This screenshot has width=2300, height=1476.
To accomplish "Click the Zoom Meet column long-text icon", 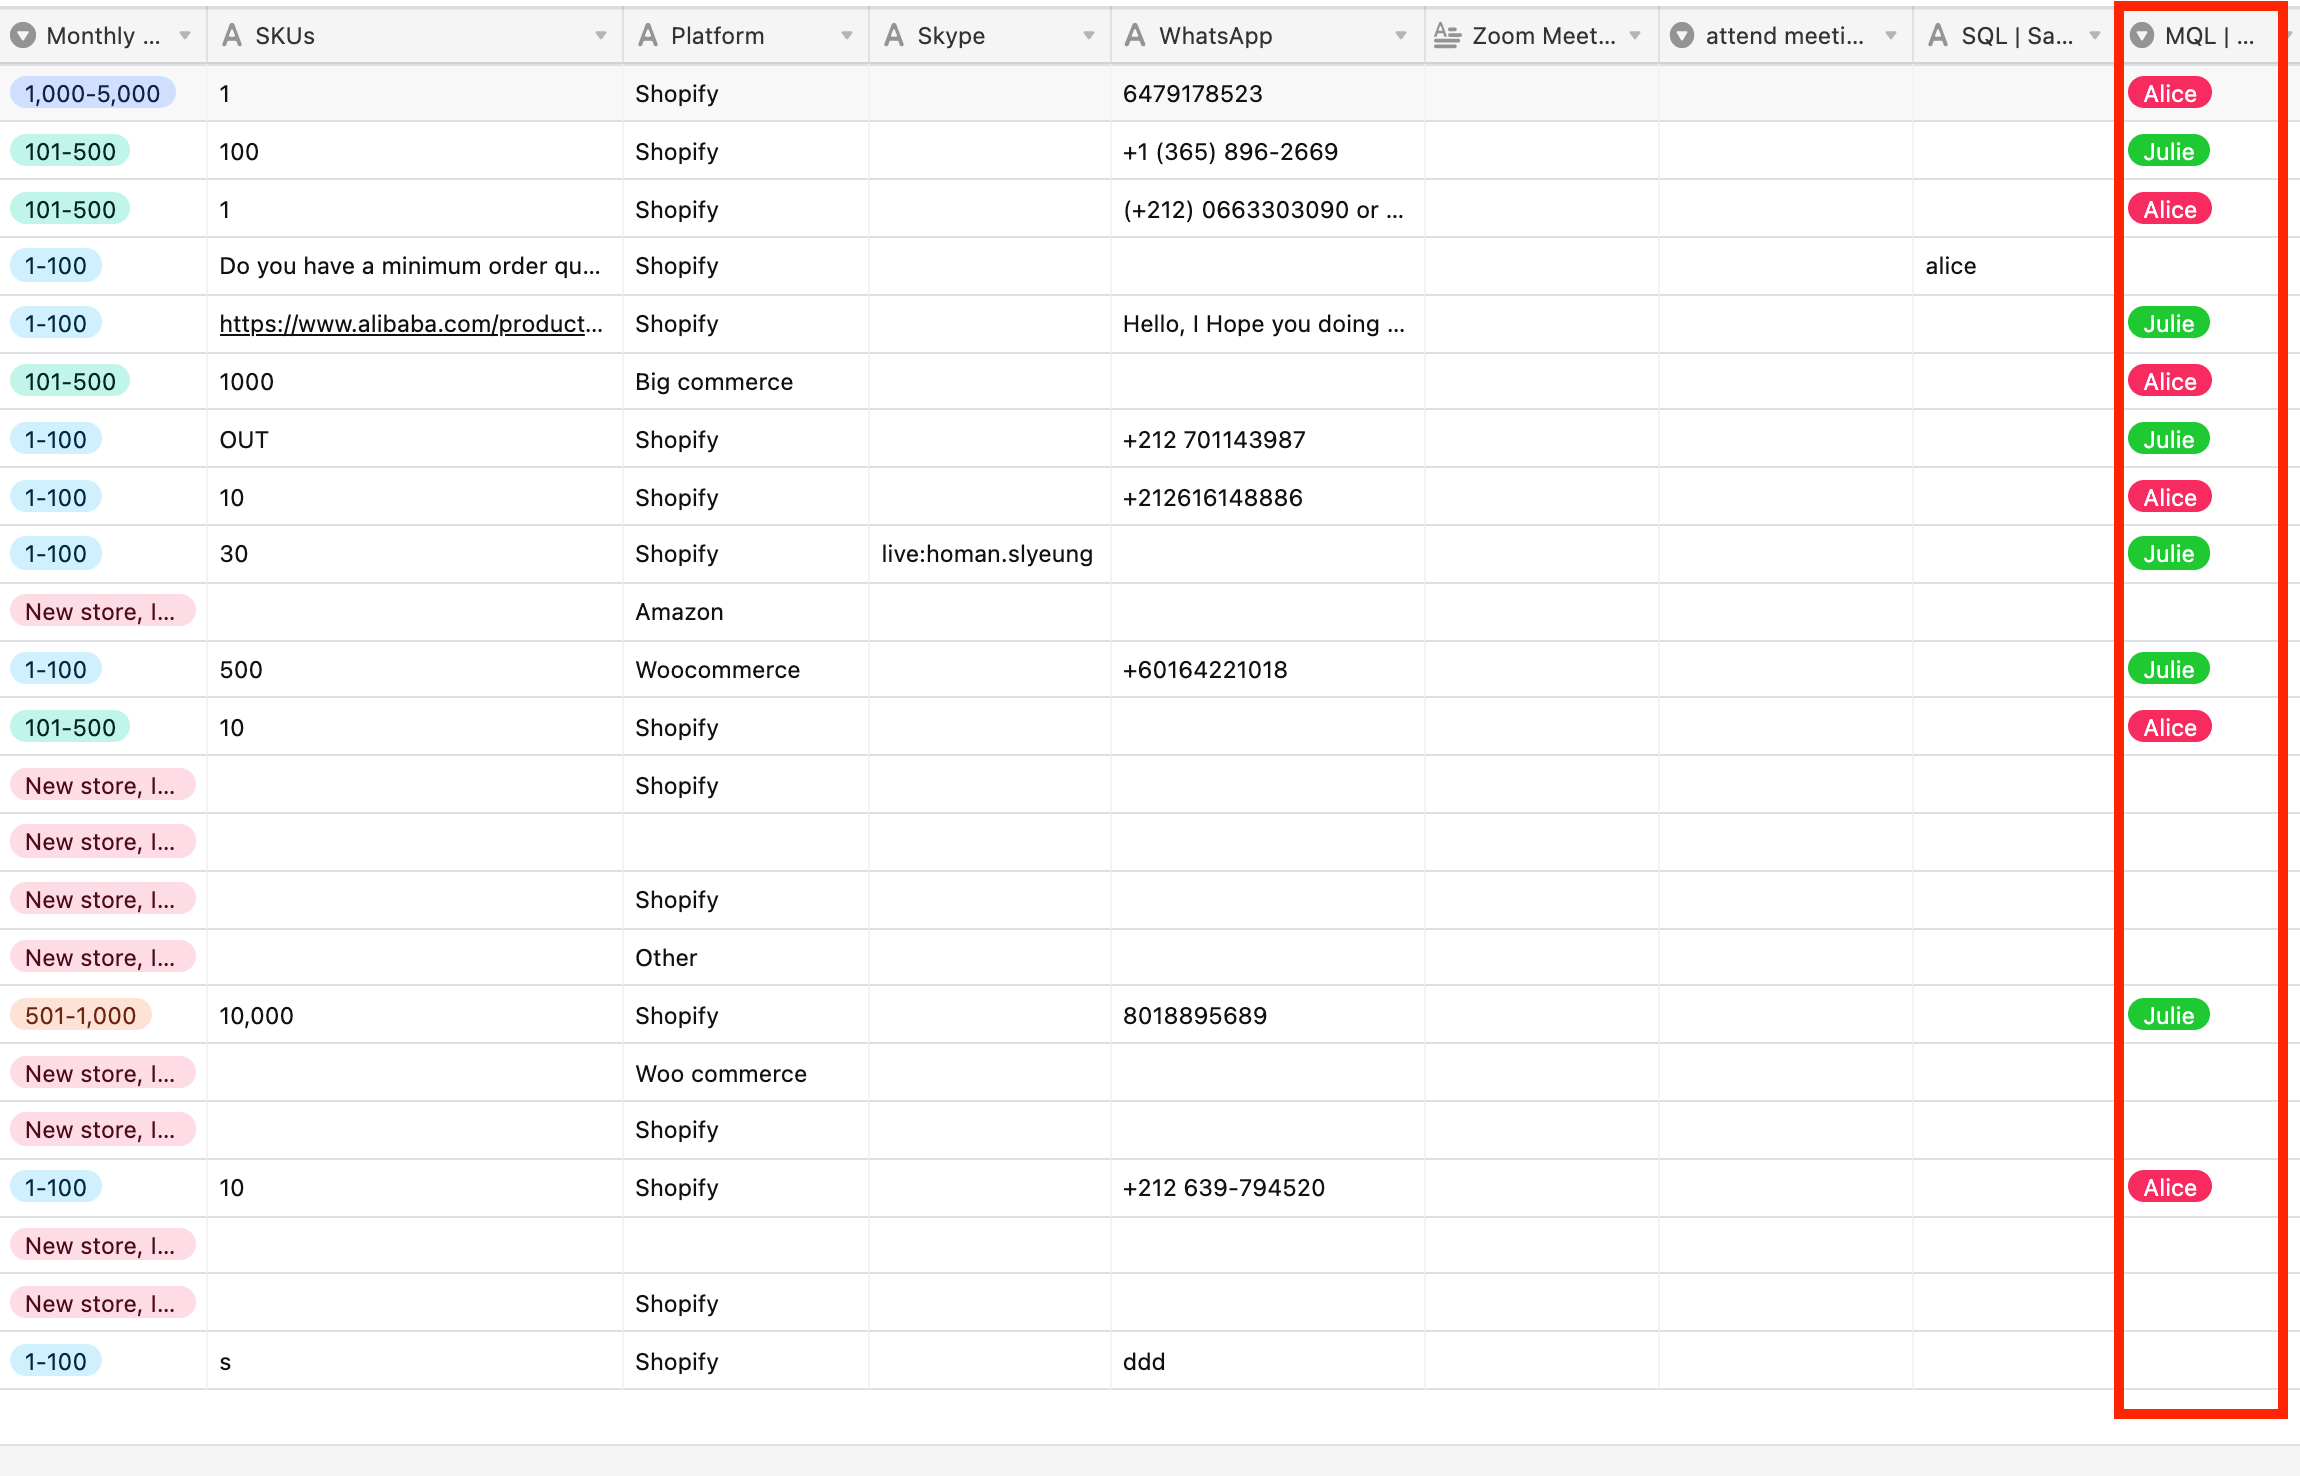I will coord(1447,36).
